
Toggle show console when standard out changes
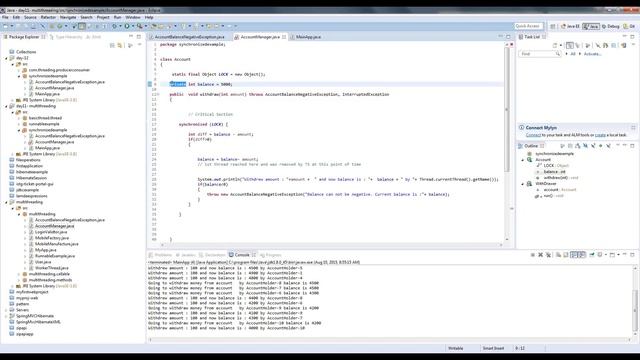pos(574,255)
